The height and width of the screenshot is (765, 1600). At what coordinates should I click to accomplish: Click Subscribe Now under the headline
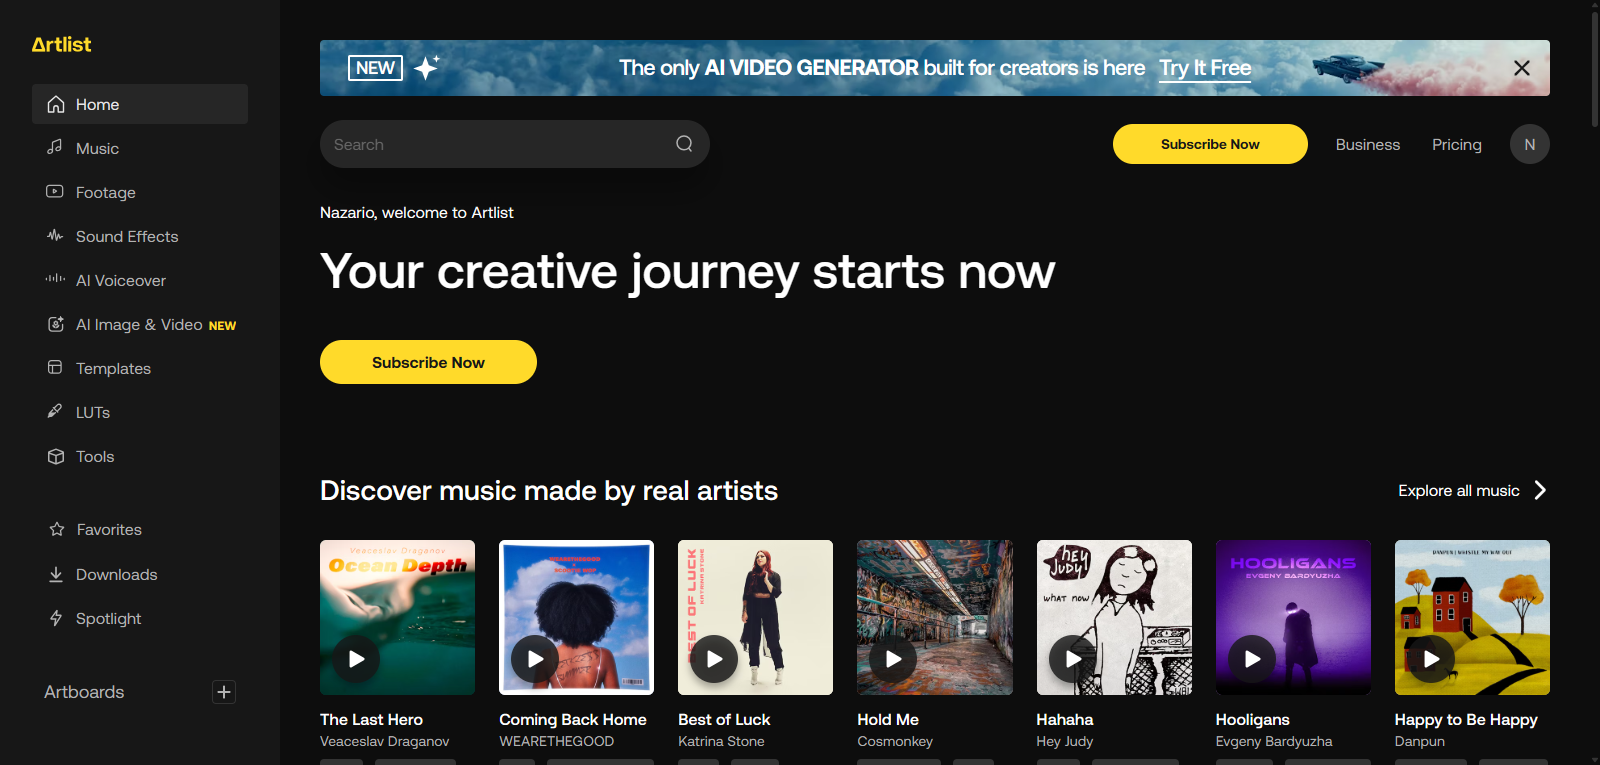(x=428, y=362)
